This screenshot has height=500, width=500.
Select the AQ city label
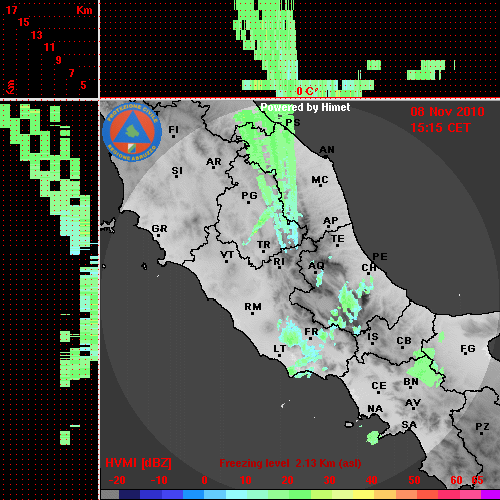pyautogui.click(x=316, y=266)
